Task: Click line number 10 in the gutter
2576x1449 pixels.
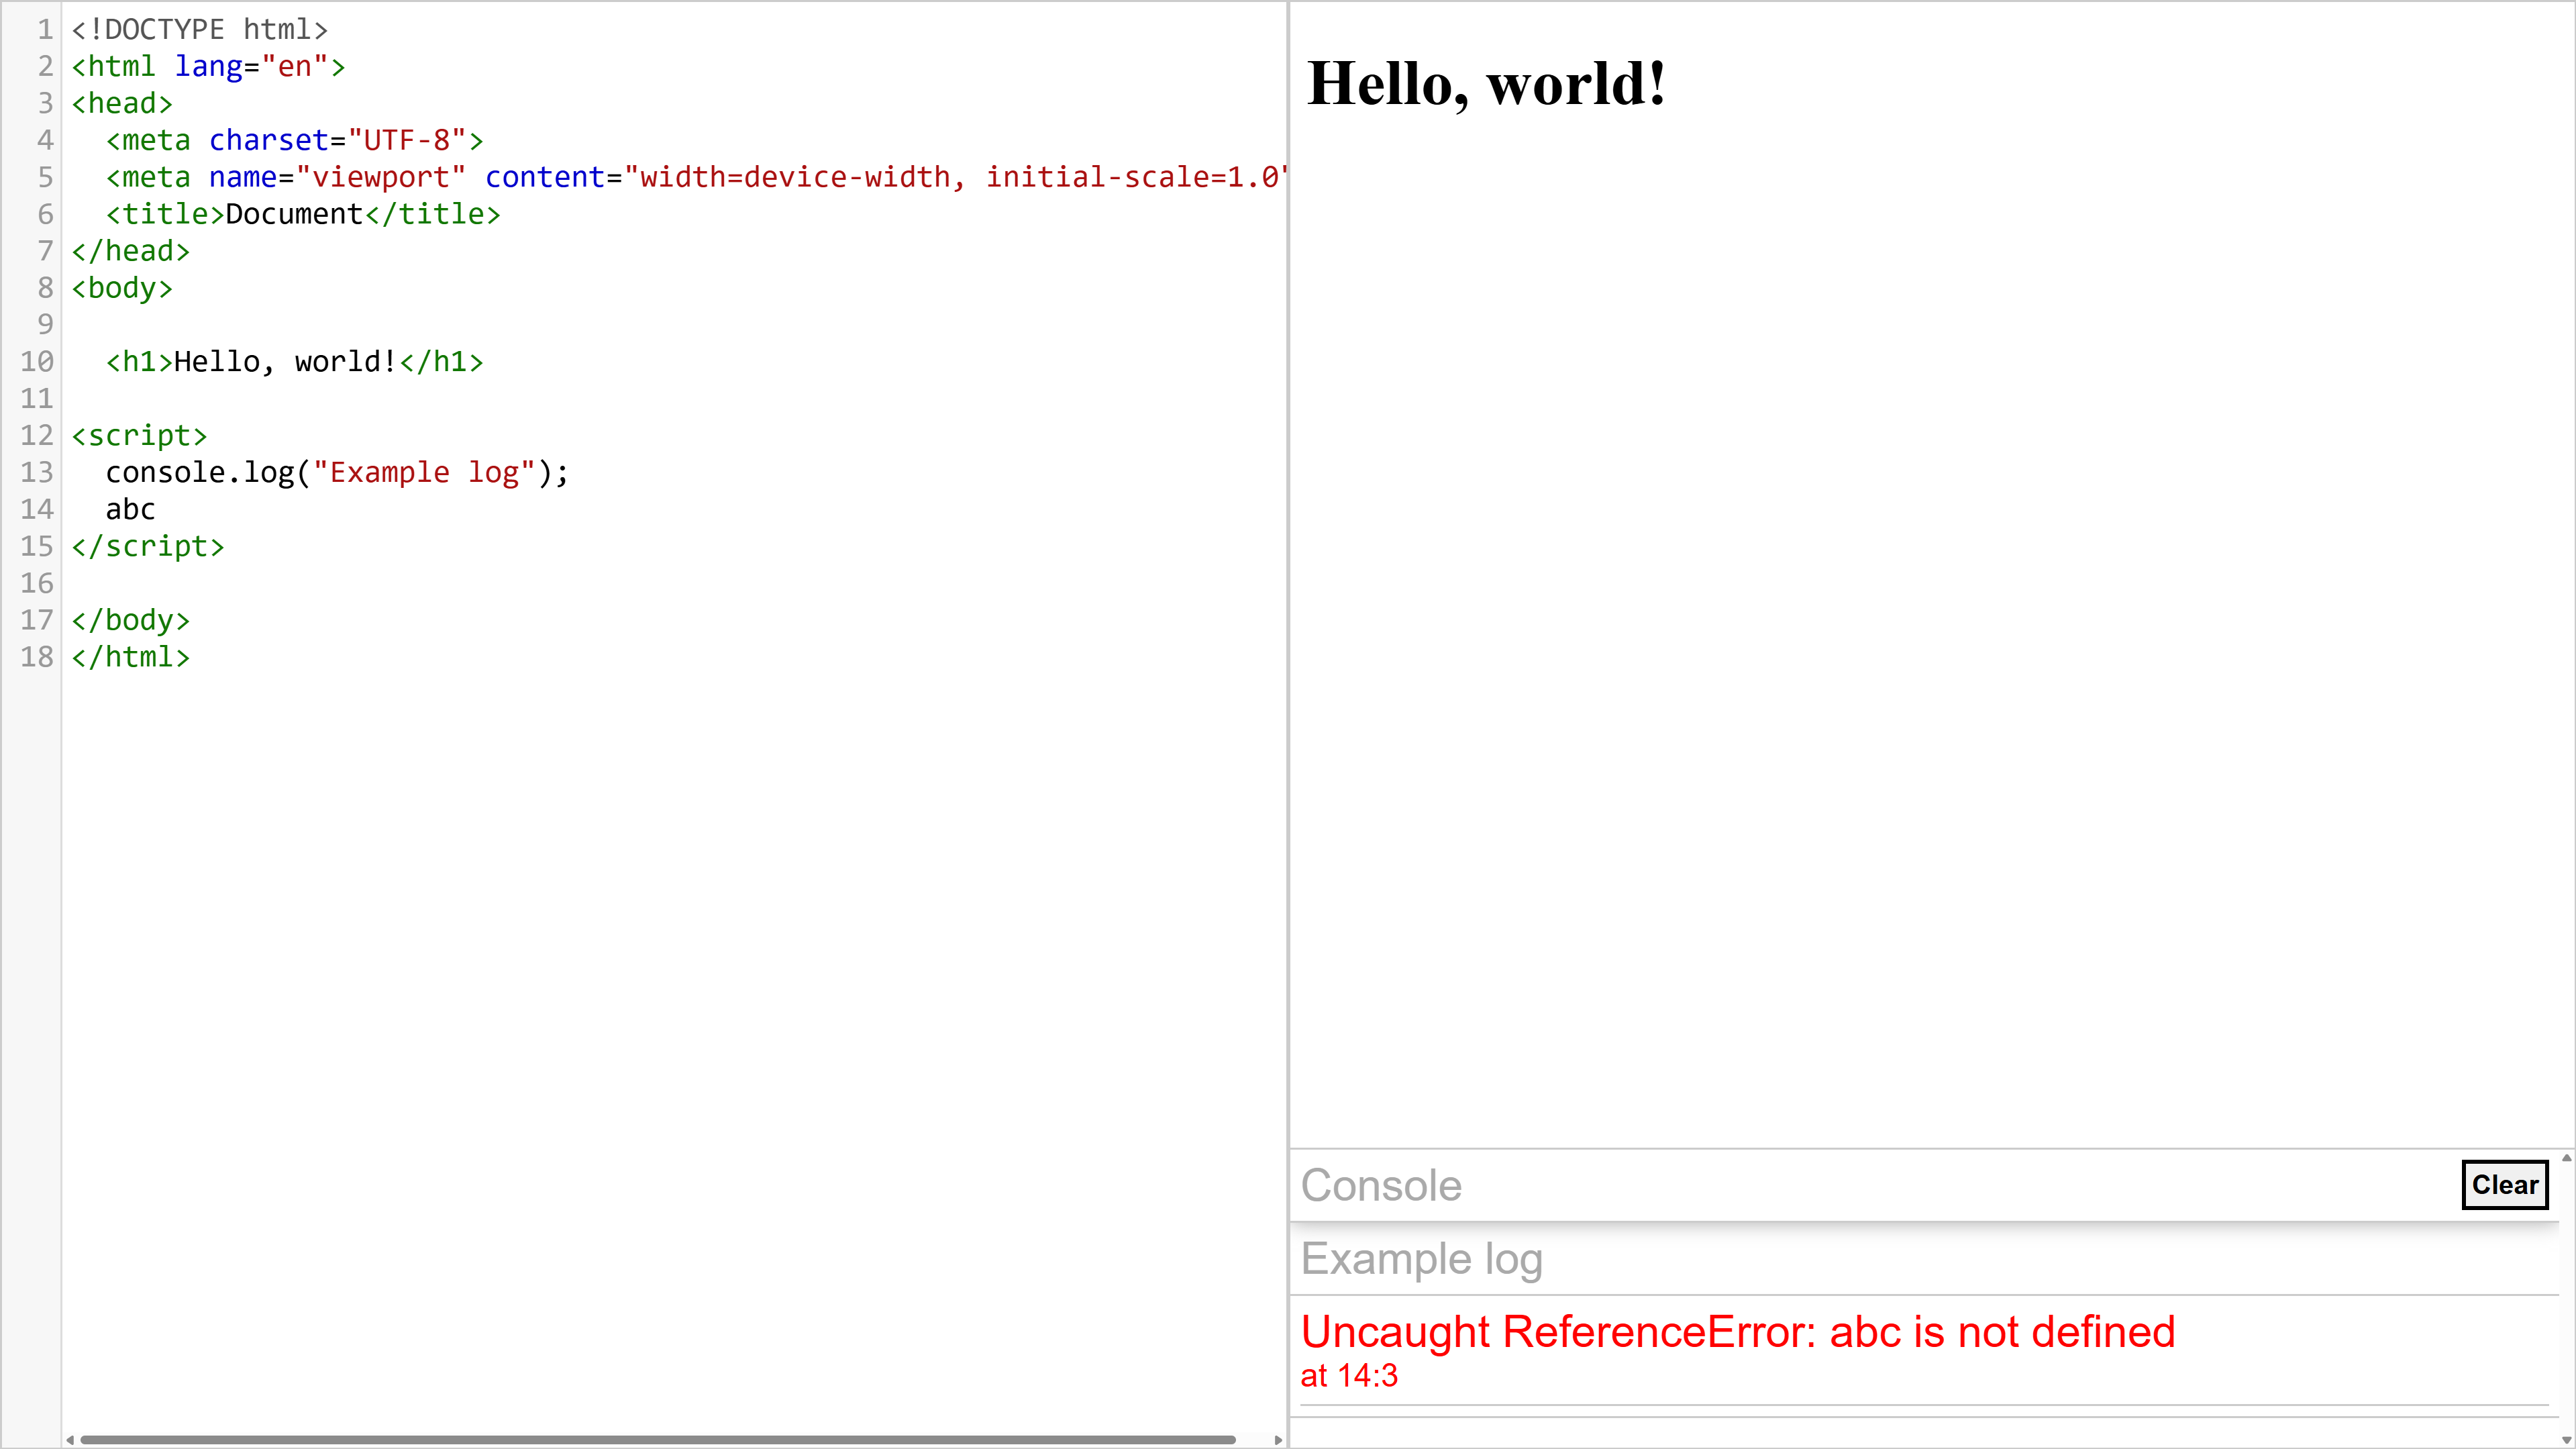Action: [x=37, y=362]
